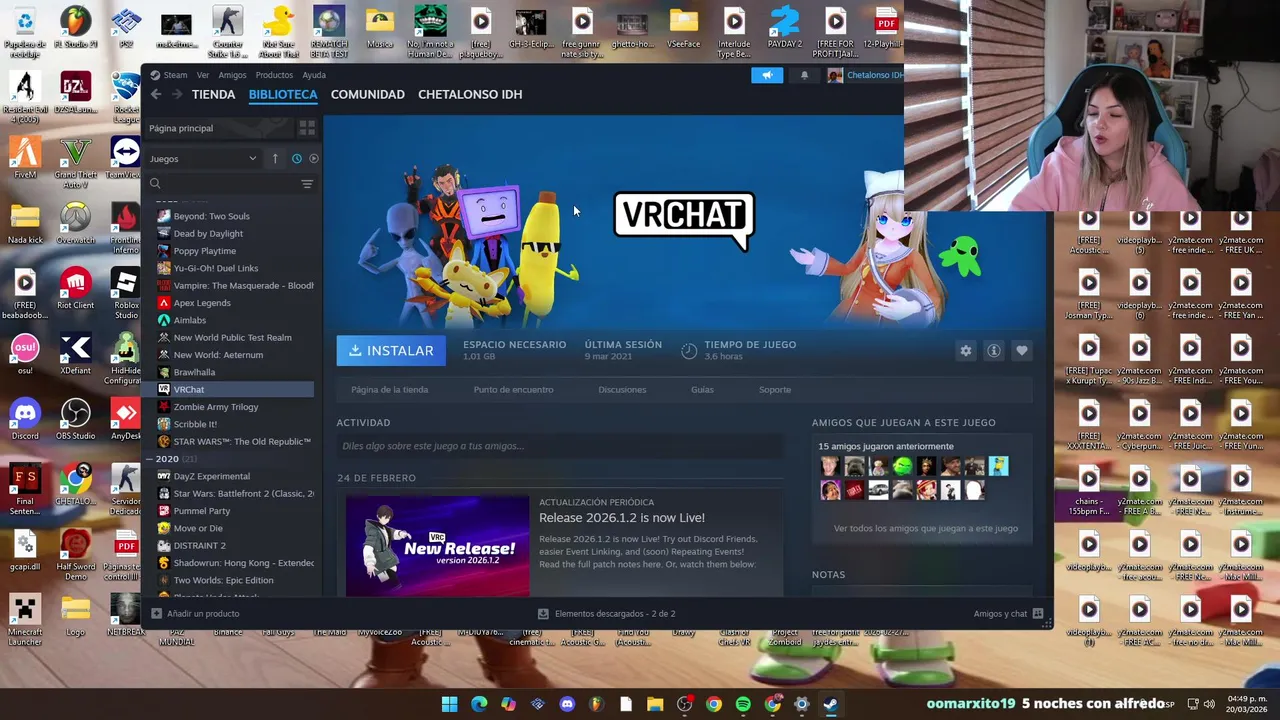Viewport: 1280px width, 720px height.
Task: Open FL Studio 21 desktop shortcut
Action: pyautogui.click(x=75, y=27)
